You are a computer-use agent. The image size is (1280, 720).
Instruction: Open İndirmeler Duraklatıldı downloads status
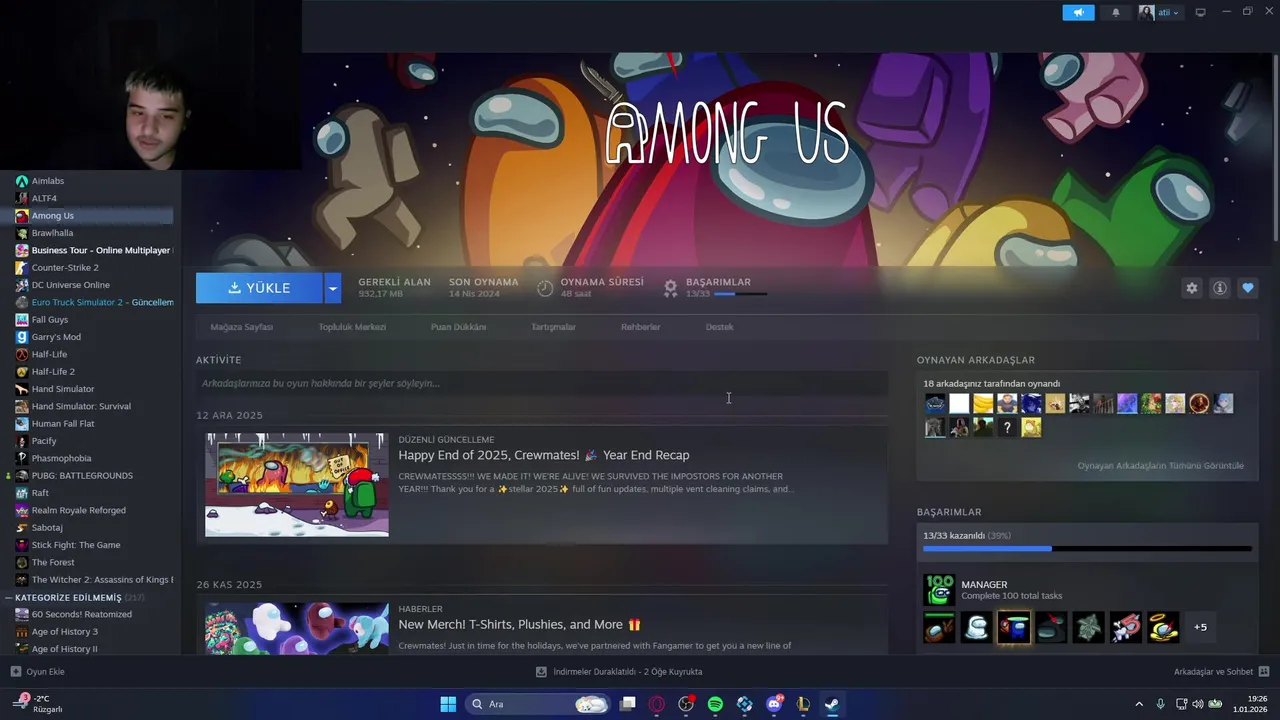[619, 672]
